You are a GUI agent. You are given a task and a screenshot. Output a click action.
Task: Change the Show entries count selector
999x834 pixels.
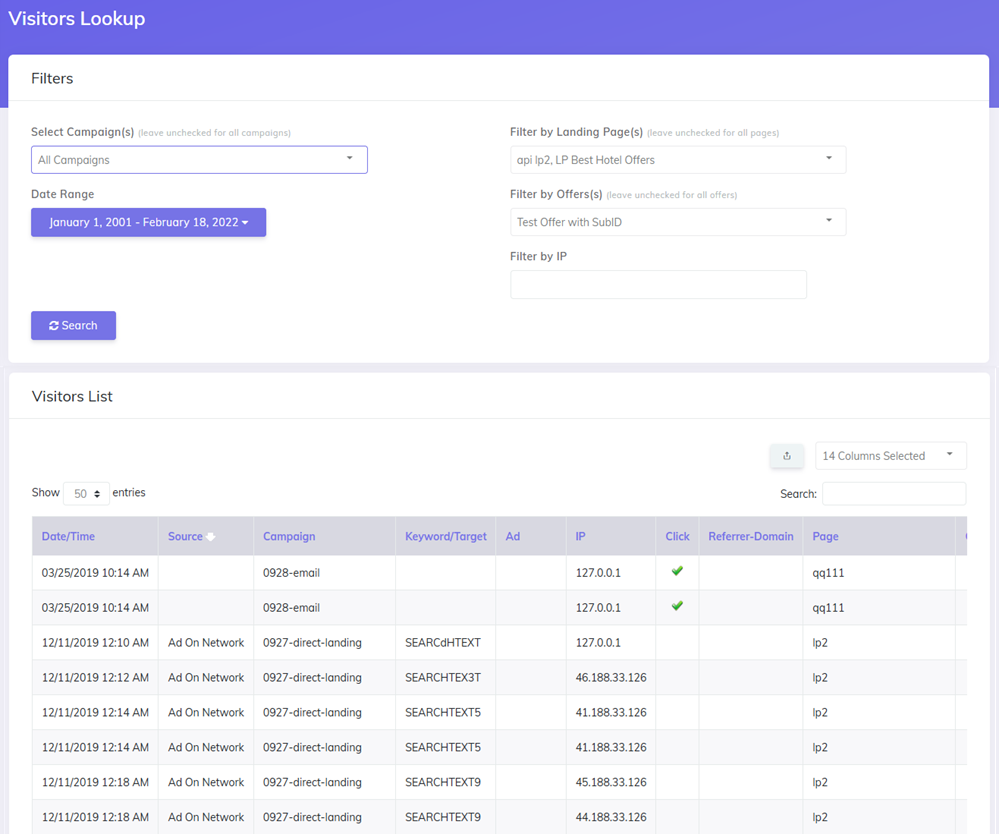tap(86, 493)
